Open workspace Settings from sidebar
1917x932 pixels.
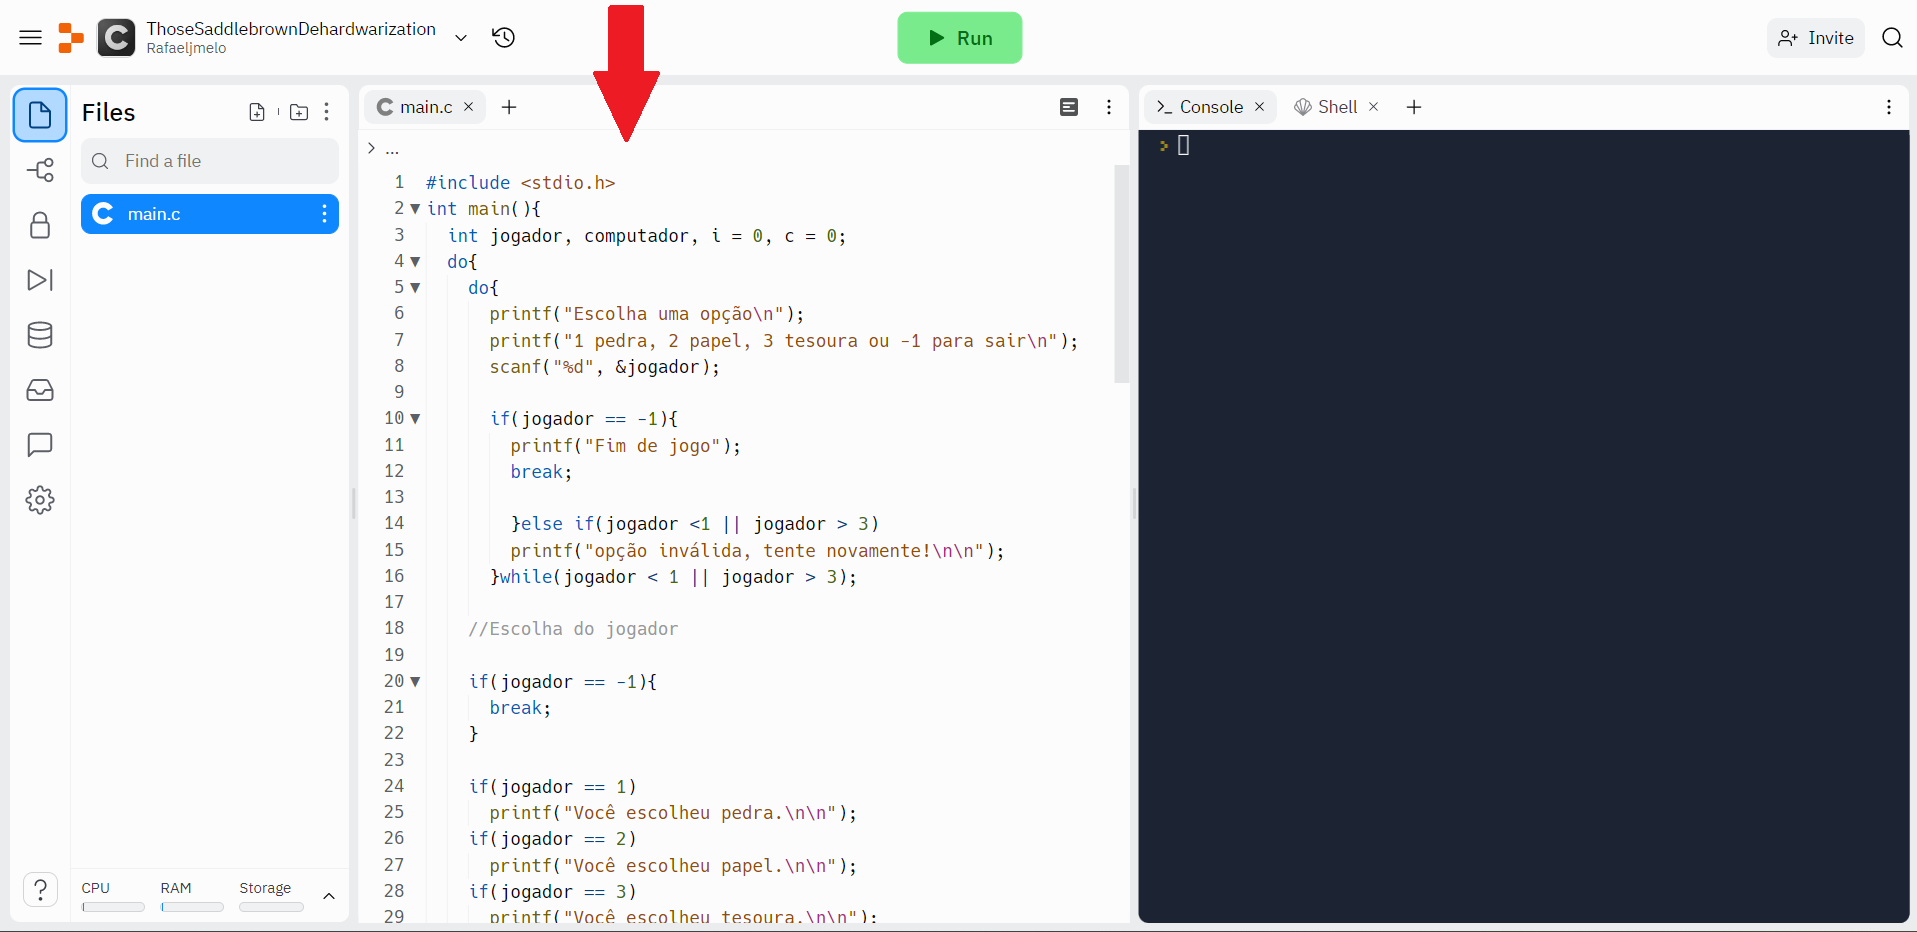(40, 500)
